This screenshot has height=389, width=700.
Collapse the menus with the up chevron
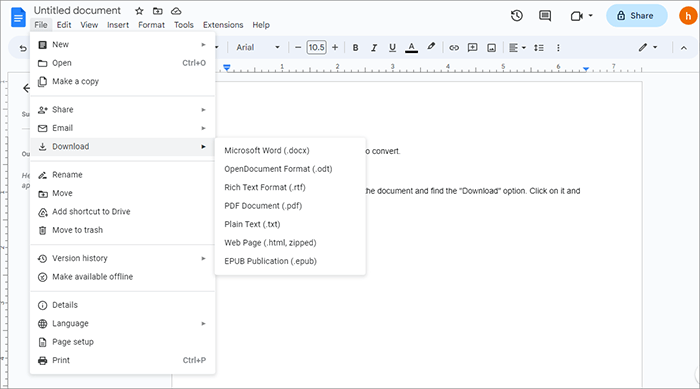pos(683,48)
